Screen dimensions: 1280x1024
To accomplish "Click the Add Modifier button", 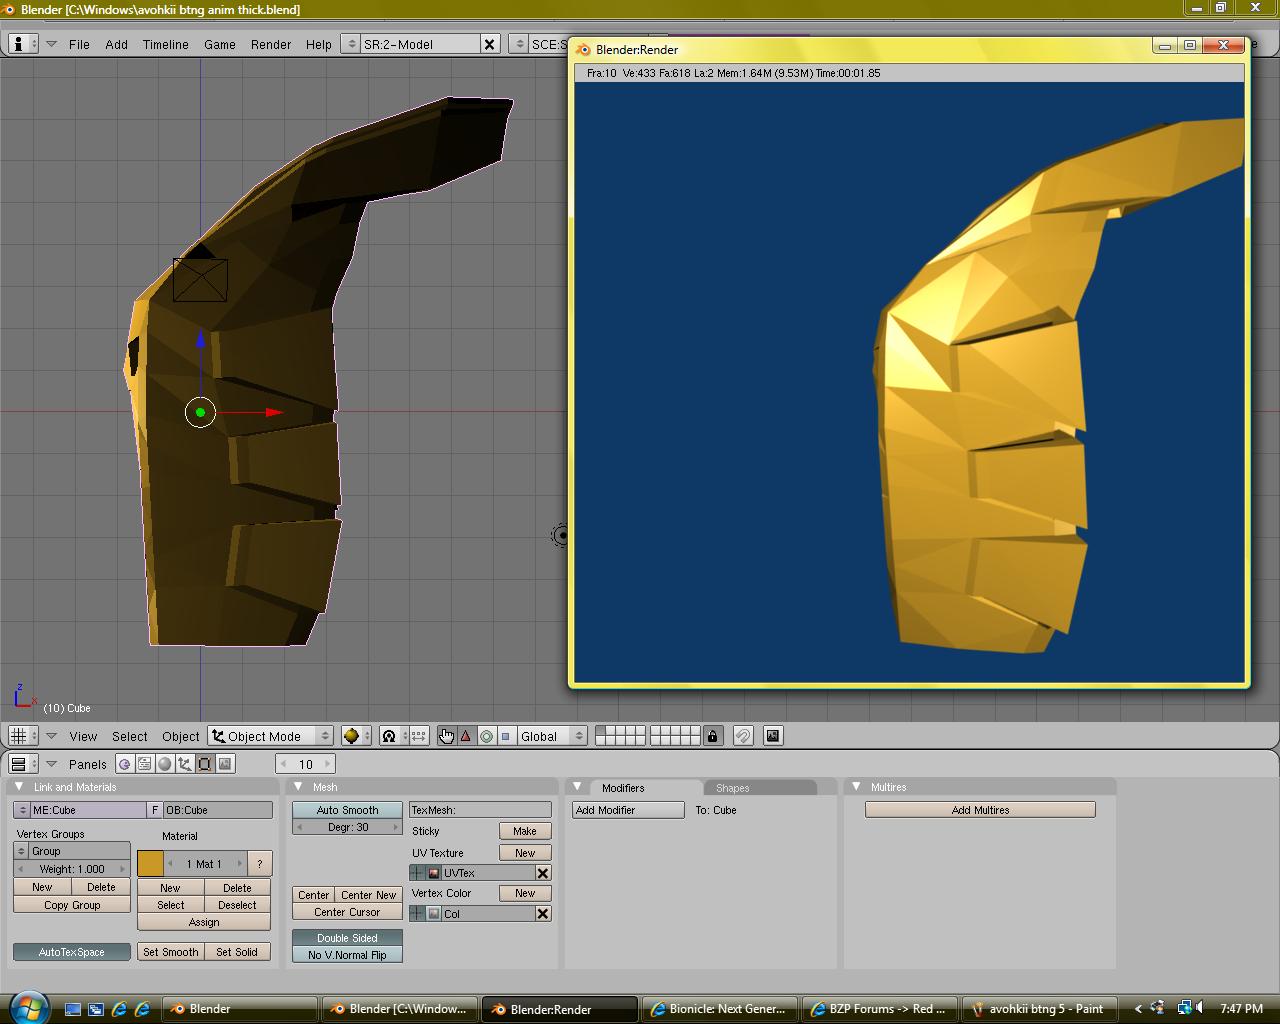I will [628, 810].
